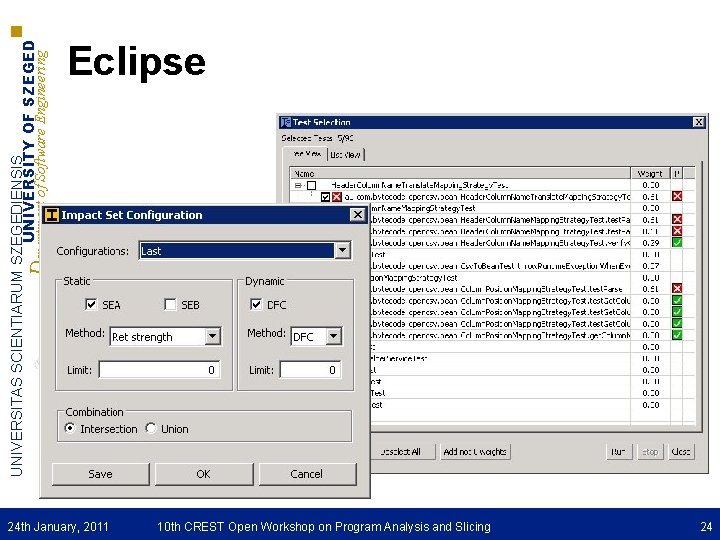Click the dynamic Limit input field

(x=310, y=370)
